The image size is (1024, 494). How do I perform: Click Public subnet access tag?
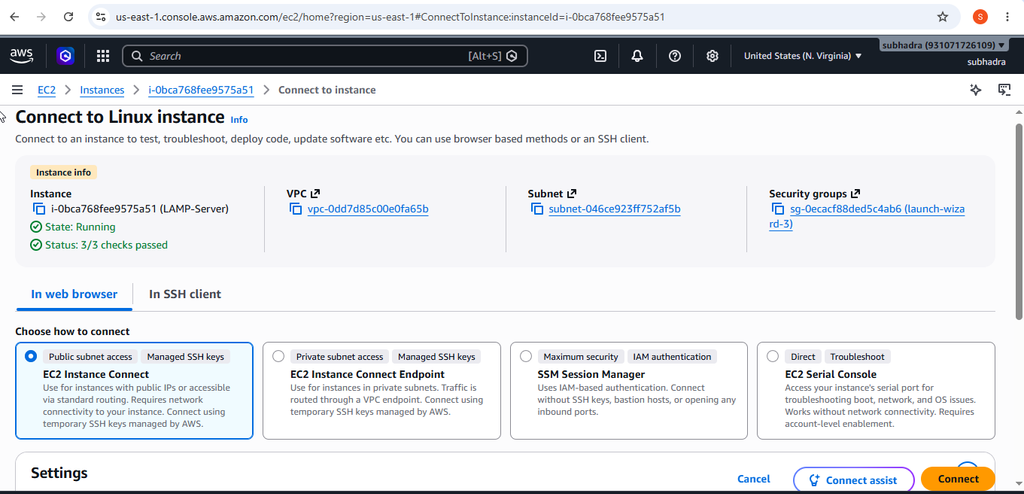[90, 357]
